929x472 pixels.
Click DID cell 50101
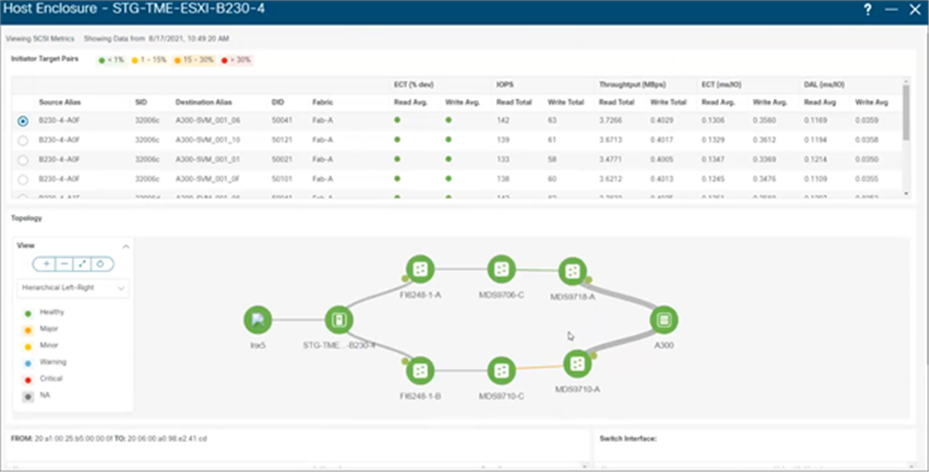(x=280, y=179)
